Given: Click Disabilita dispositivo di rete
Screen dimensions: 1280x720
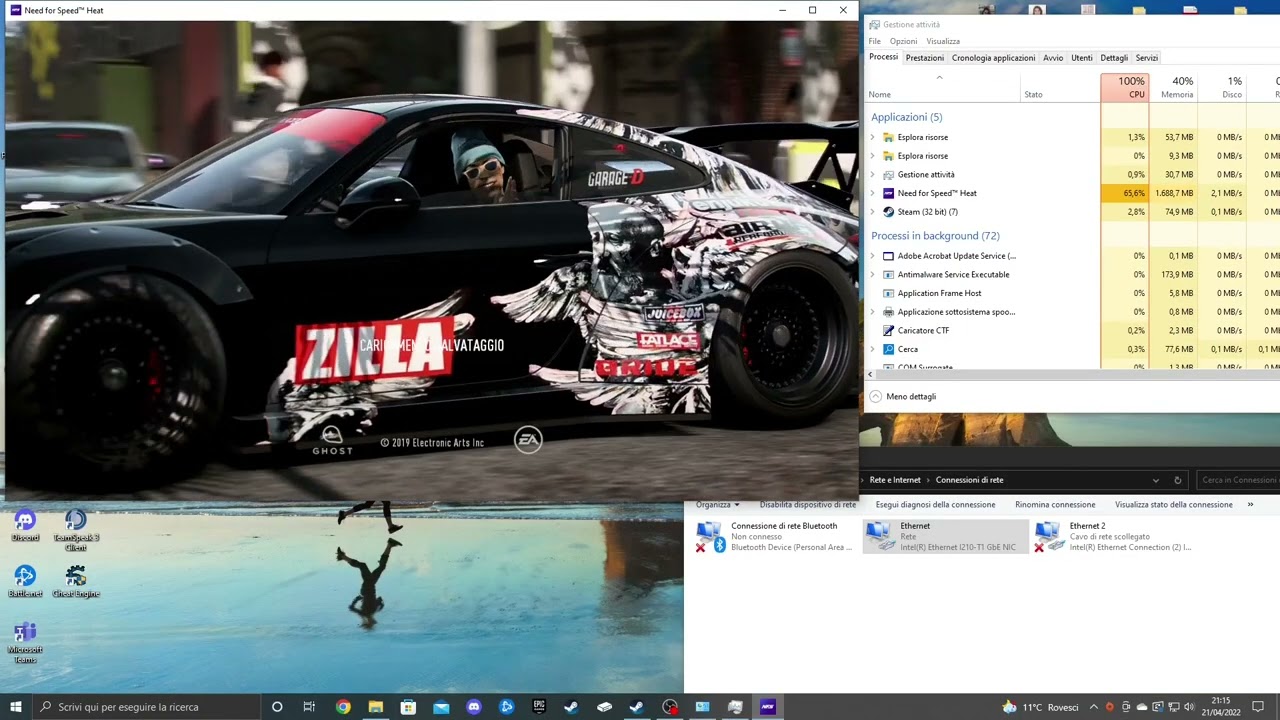Looking at the screenshot, I should click(x=808, y=505).
